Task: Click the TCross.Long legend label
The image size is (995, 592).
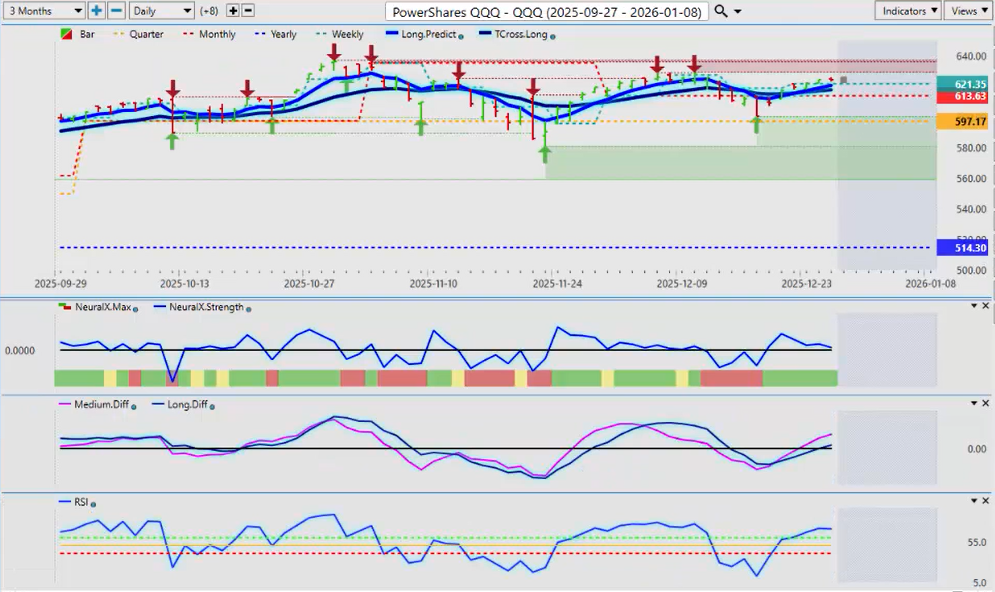Action: tap(519, 35)
